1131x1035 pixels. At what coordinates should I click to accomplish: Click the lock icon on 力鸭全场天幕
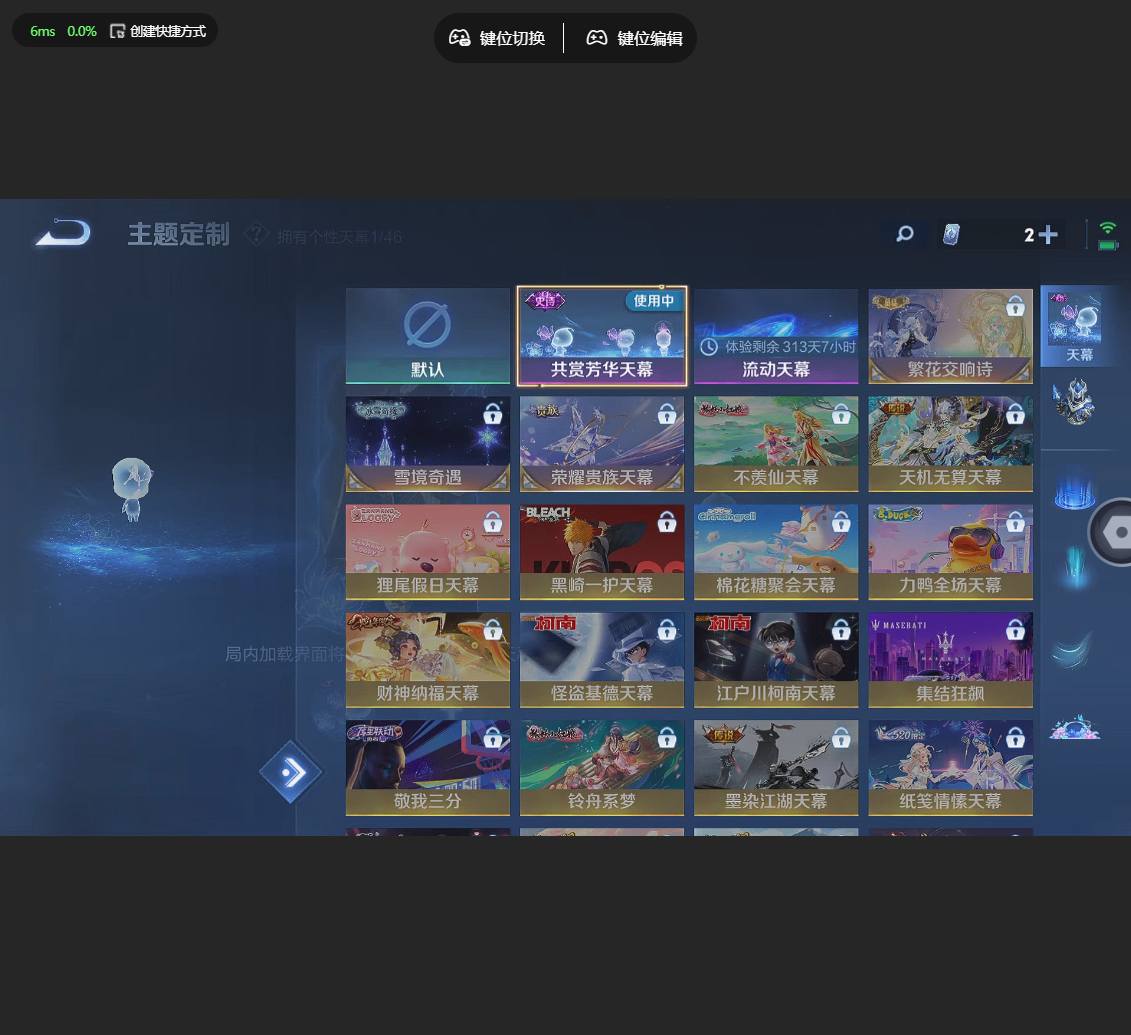[x=1016, y=521]
